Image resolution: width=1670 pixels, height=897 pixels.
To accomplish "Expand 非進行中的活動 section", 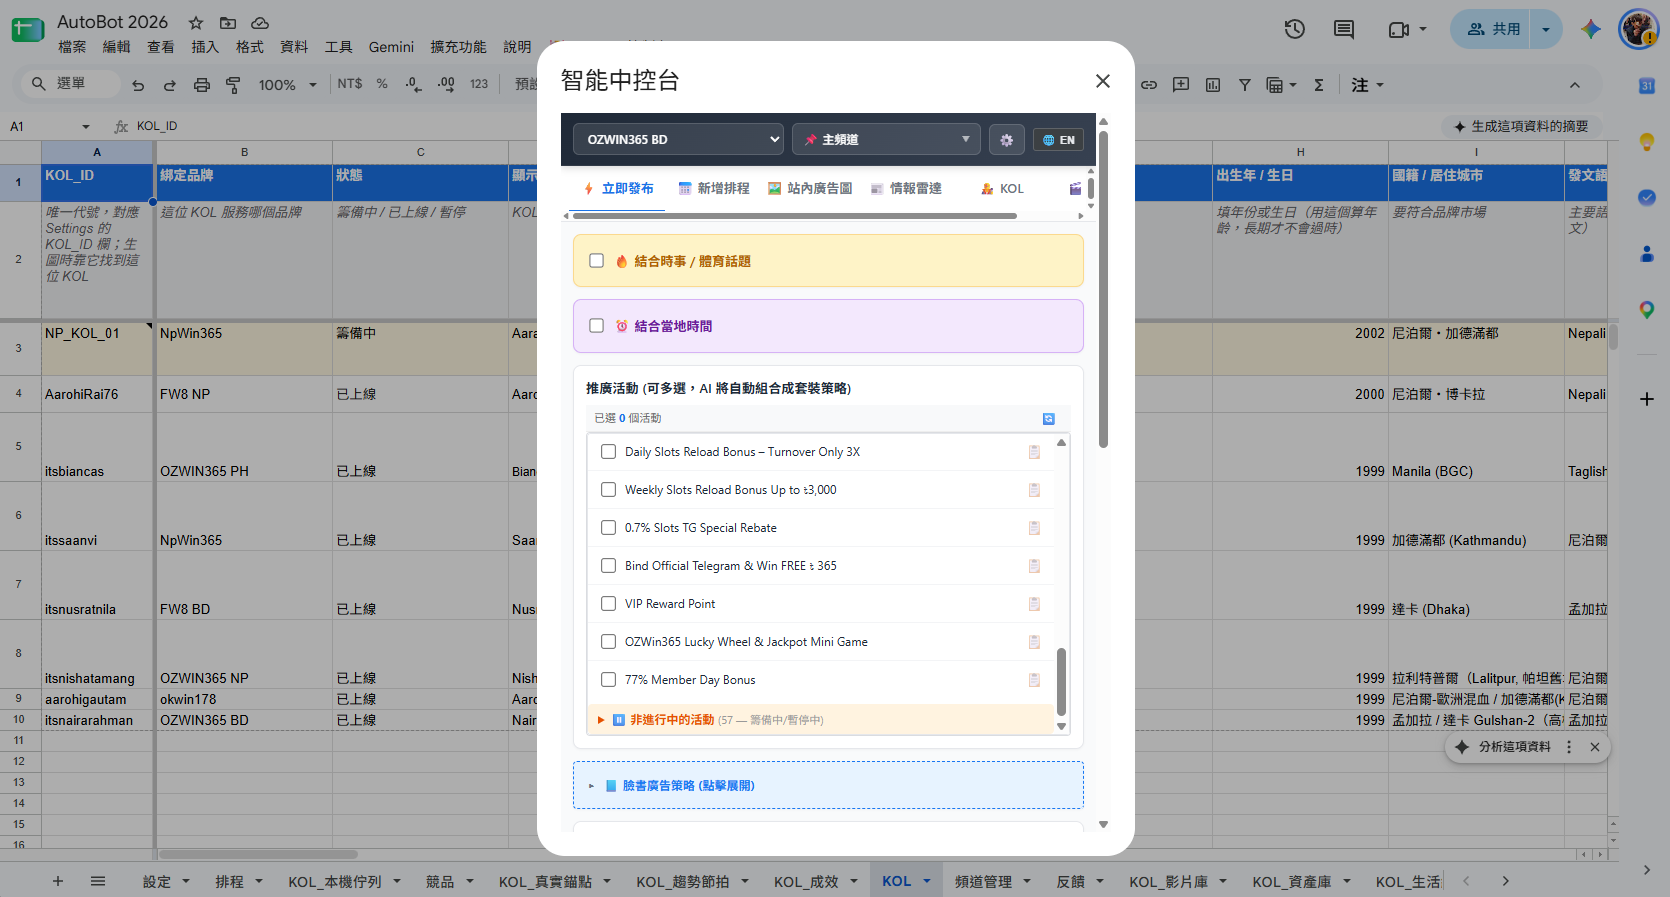I will [x=820, y=720].
